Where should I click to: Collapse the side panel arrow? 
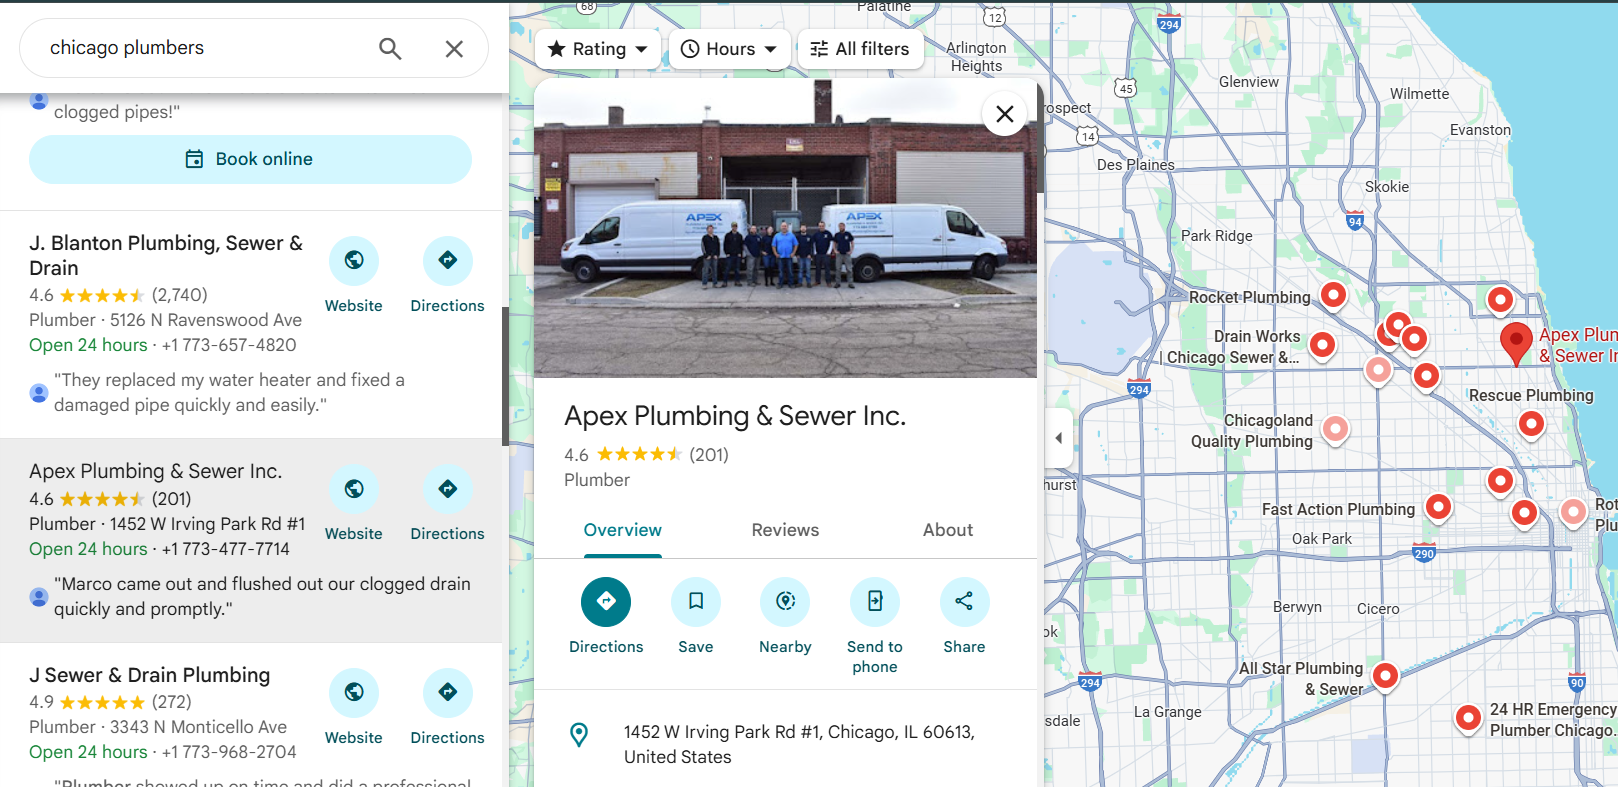(1059, 438)
